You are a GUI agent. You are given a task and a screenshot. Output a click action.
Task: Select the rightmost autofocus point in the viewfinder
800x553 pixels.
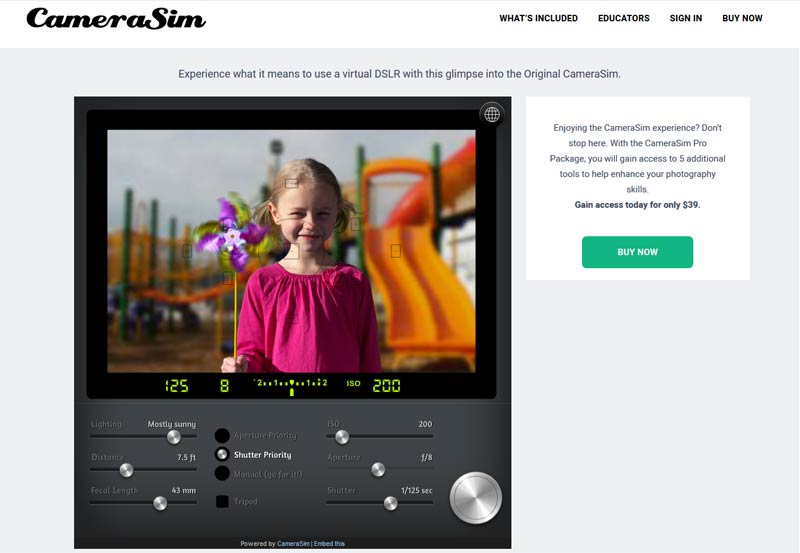pyautogui.click(x=396, y=251)
